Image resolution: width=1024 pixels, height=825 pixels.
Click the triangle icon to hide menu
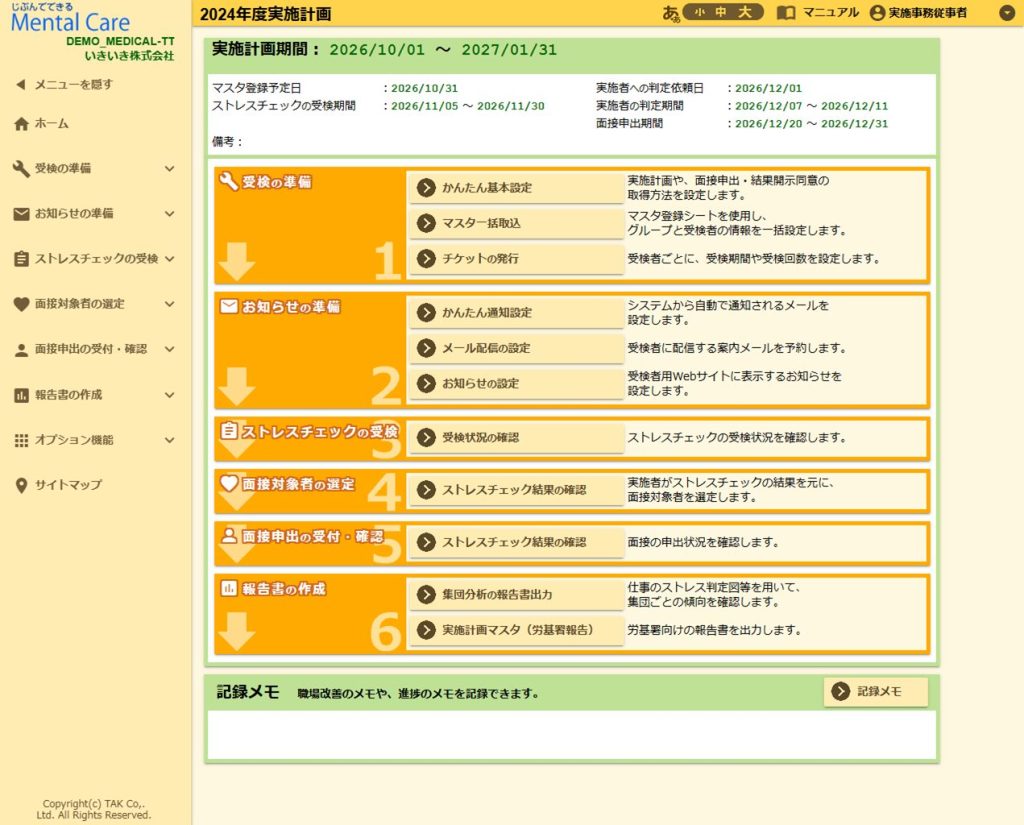pyautogui.click(x=21, y=84)
